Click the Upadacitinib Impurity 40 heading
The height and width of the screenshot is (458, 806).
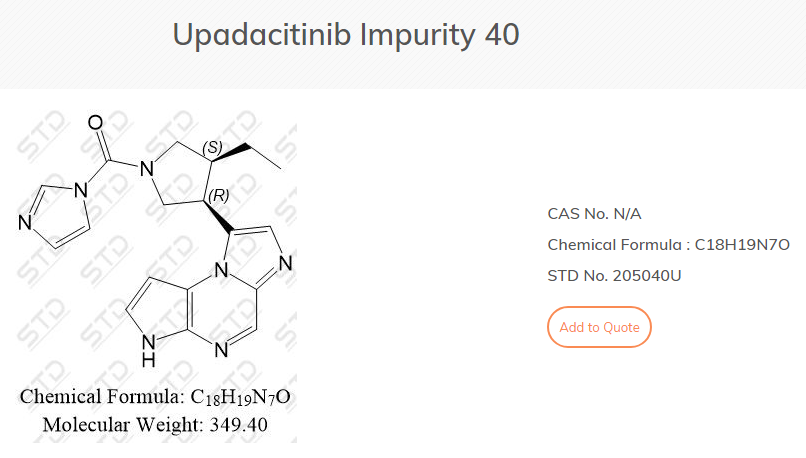coord(346,34)
